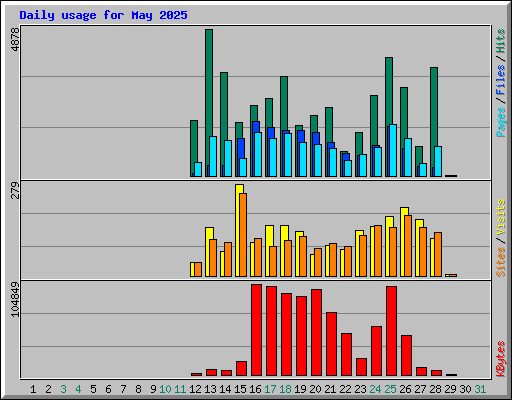The image size is (512, 400).
Task: Click the 4878 axis value
Action: (x=15, y=39)
